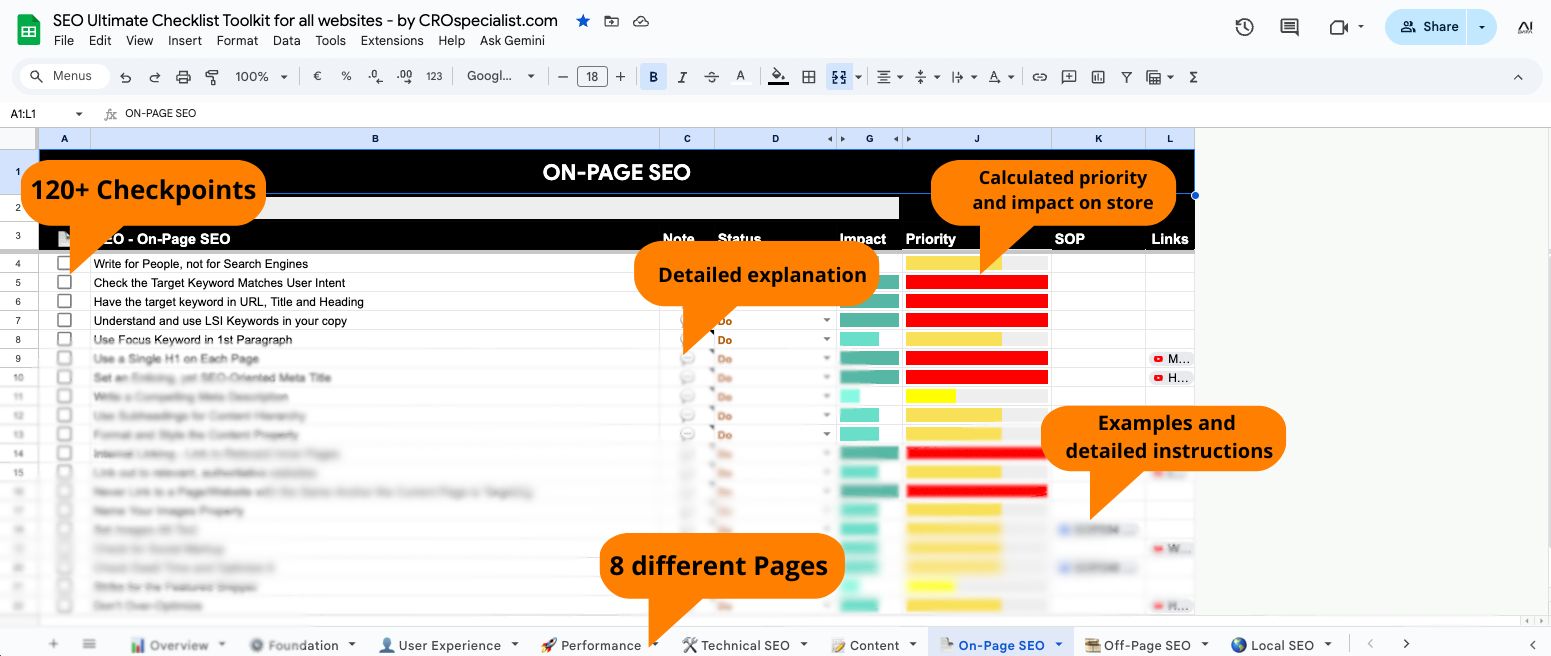Expand the font family dropdown
This screenshot has height=656, width=1551.
(x=501, y=77)
